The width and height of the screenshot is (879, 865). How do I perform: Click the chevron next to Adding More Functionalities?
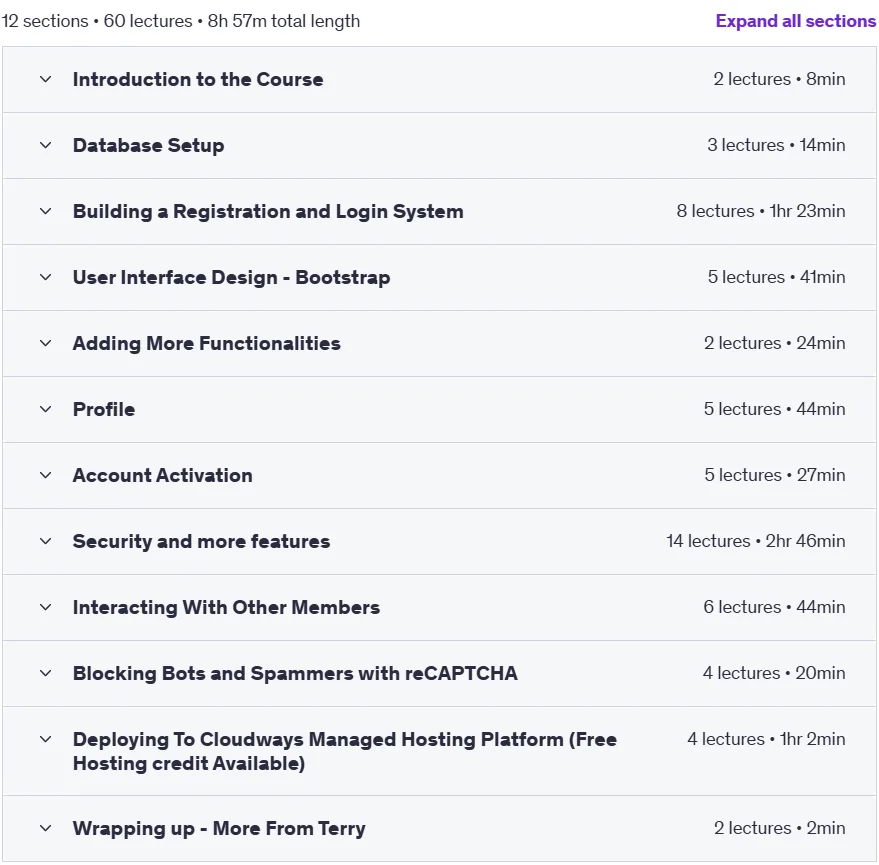click(x=46, y=344)
